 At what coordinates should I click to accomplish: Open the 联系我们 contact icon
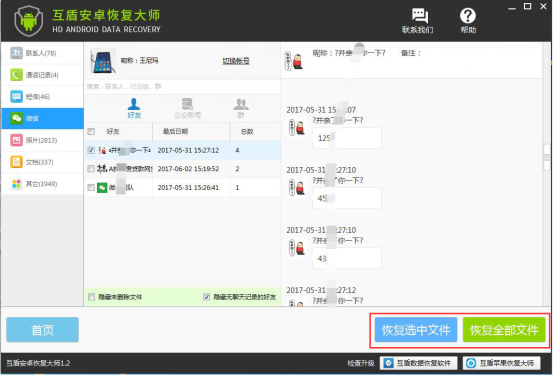point(418,21)
